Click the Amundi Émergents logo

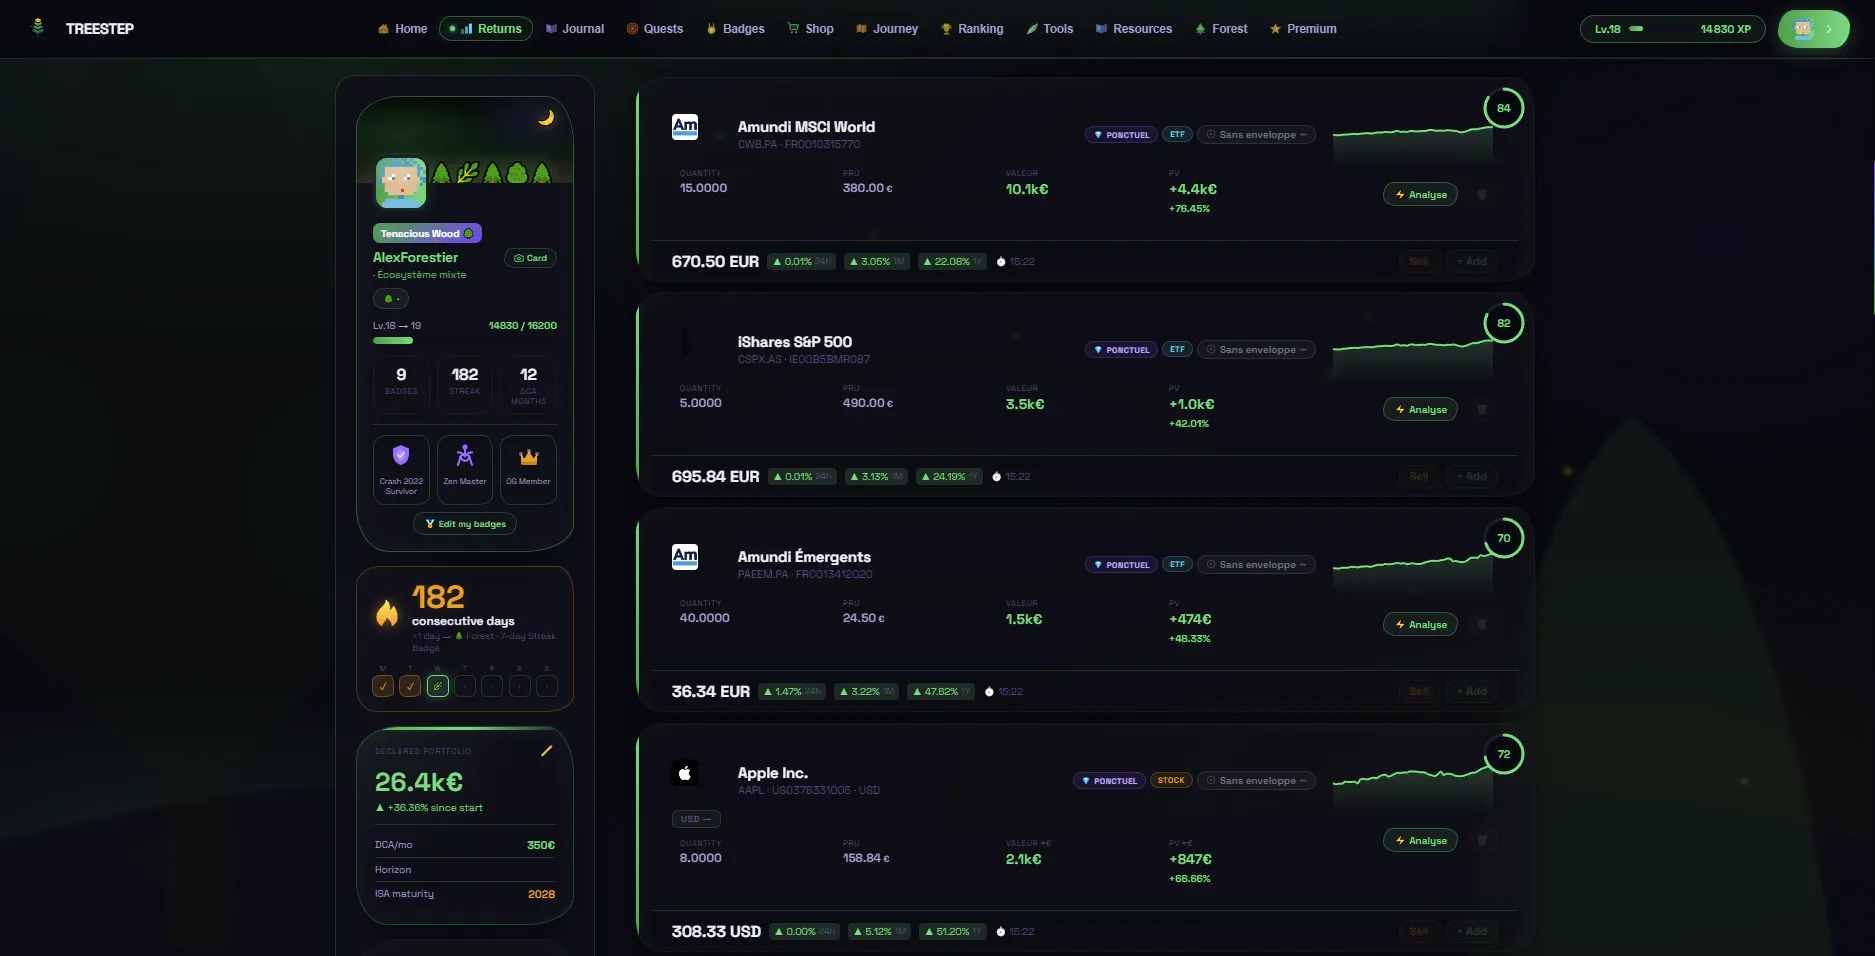tap(685, 557)
